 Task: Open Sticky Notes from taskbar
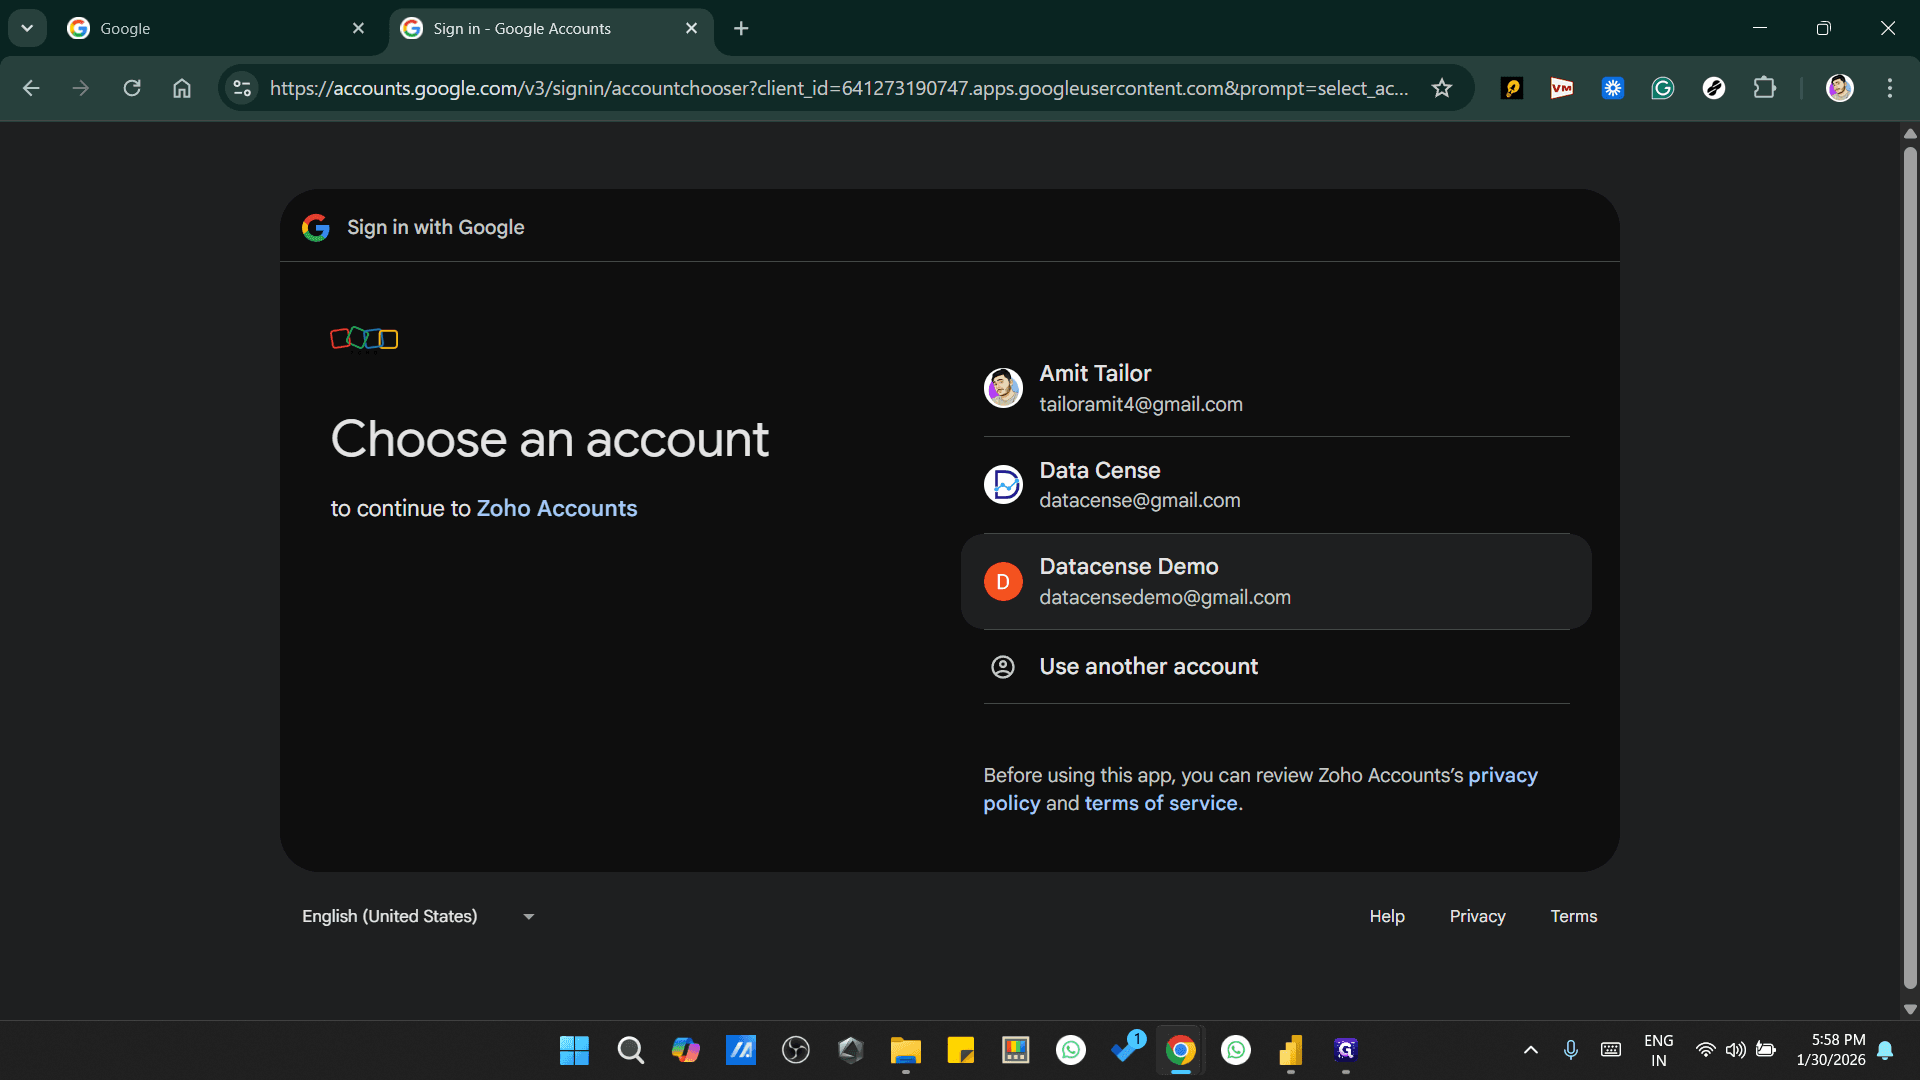(x=961, y=1050)
